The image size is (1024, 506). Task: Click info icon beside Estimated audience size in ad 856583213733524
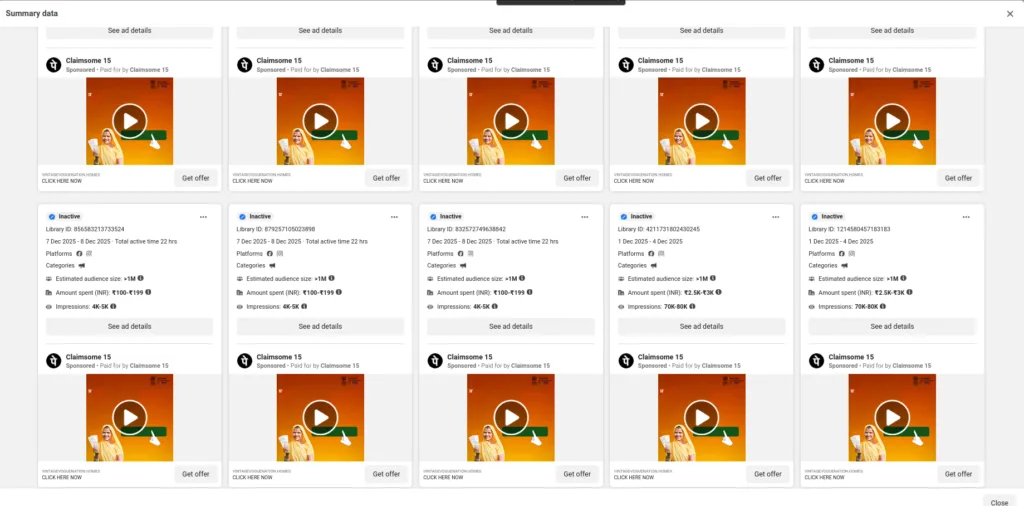(140, 278)
